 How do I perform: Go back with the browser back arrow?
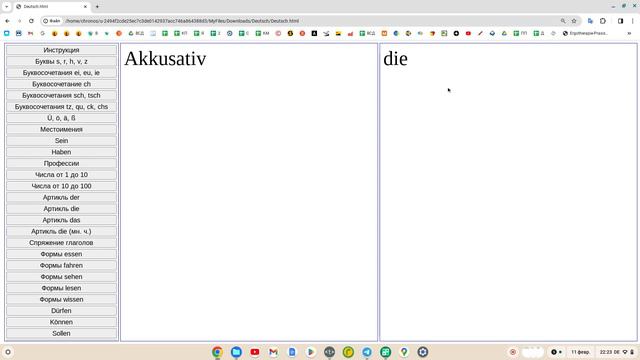click(x=7, y=21)
